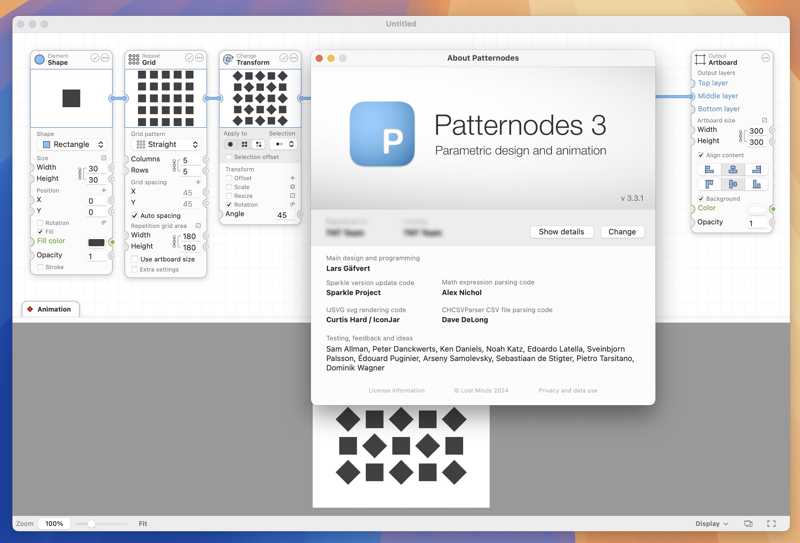
Task: Toggle Shape size link chain icon
Action: 80,174
